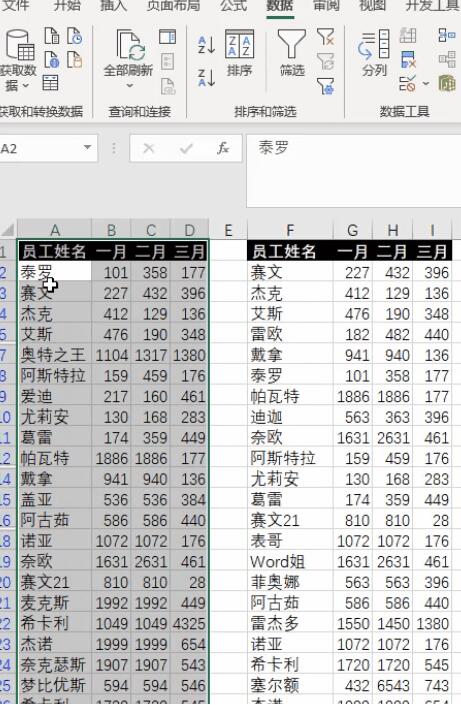Click the Existing Connections icon
The height and width of the screenshot is (705, 461).
[75, 59]
